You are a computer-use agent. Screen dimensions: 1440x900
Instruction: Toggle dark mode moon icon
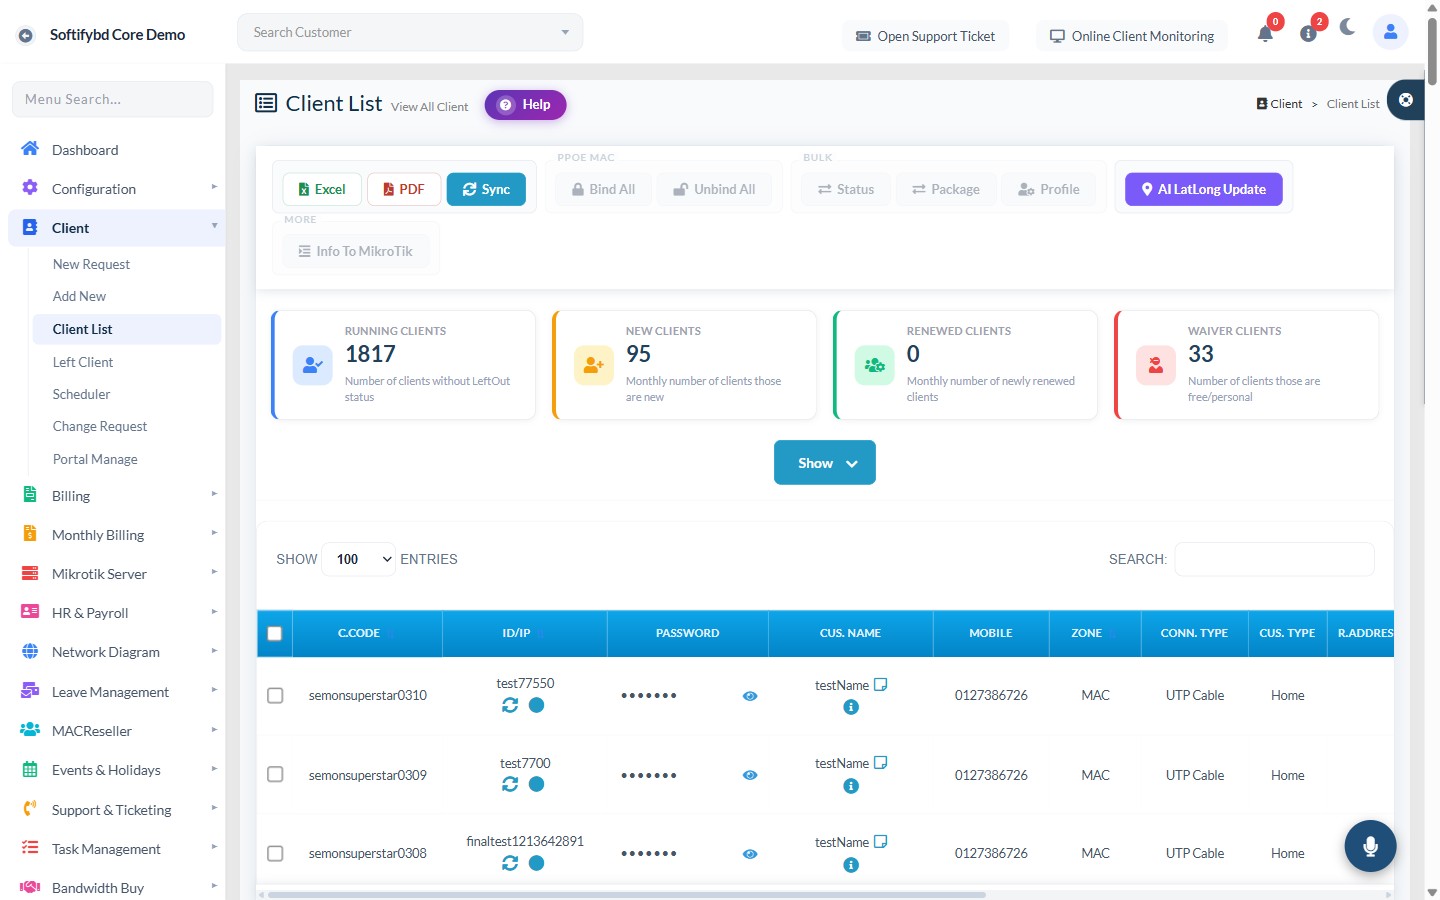click(x=1347, y=27)
